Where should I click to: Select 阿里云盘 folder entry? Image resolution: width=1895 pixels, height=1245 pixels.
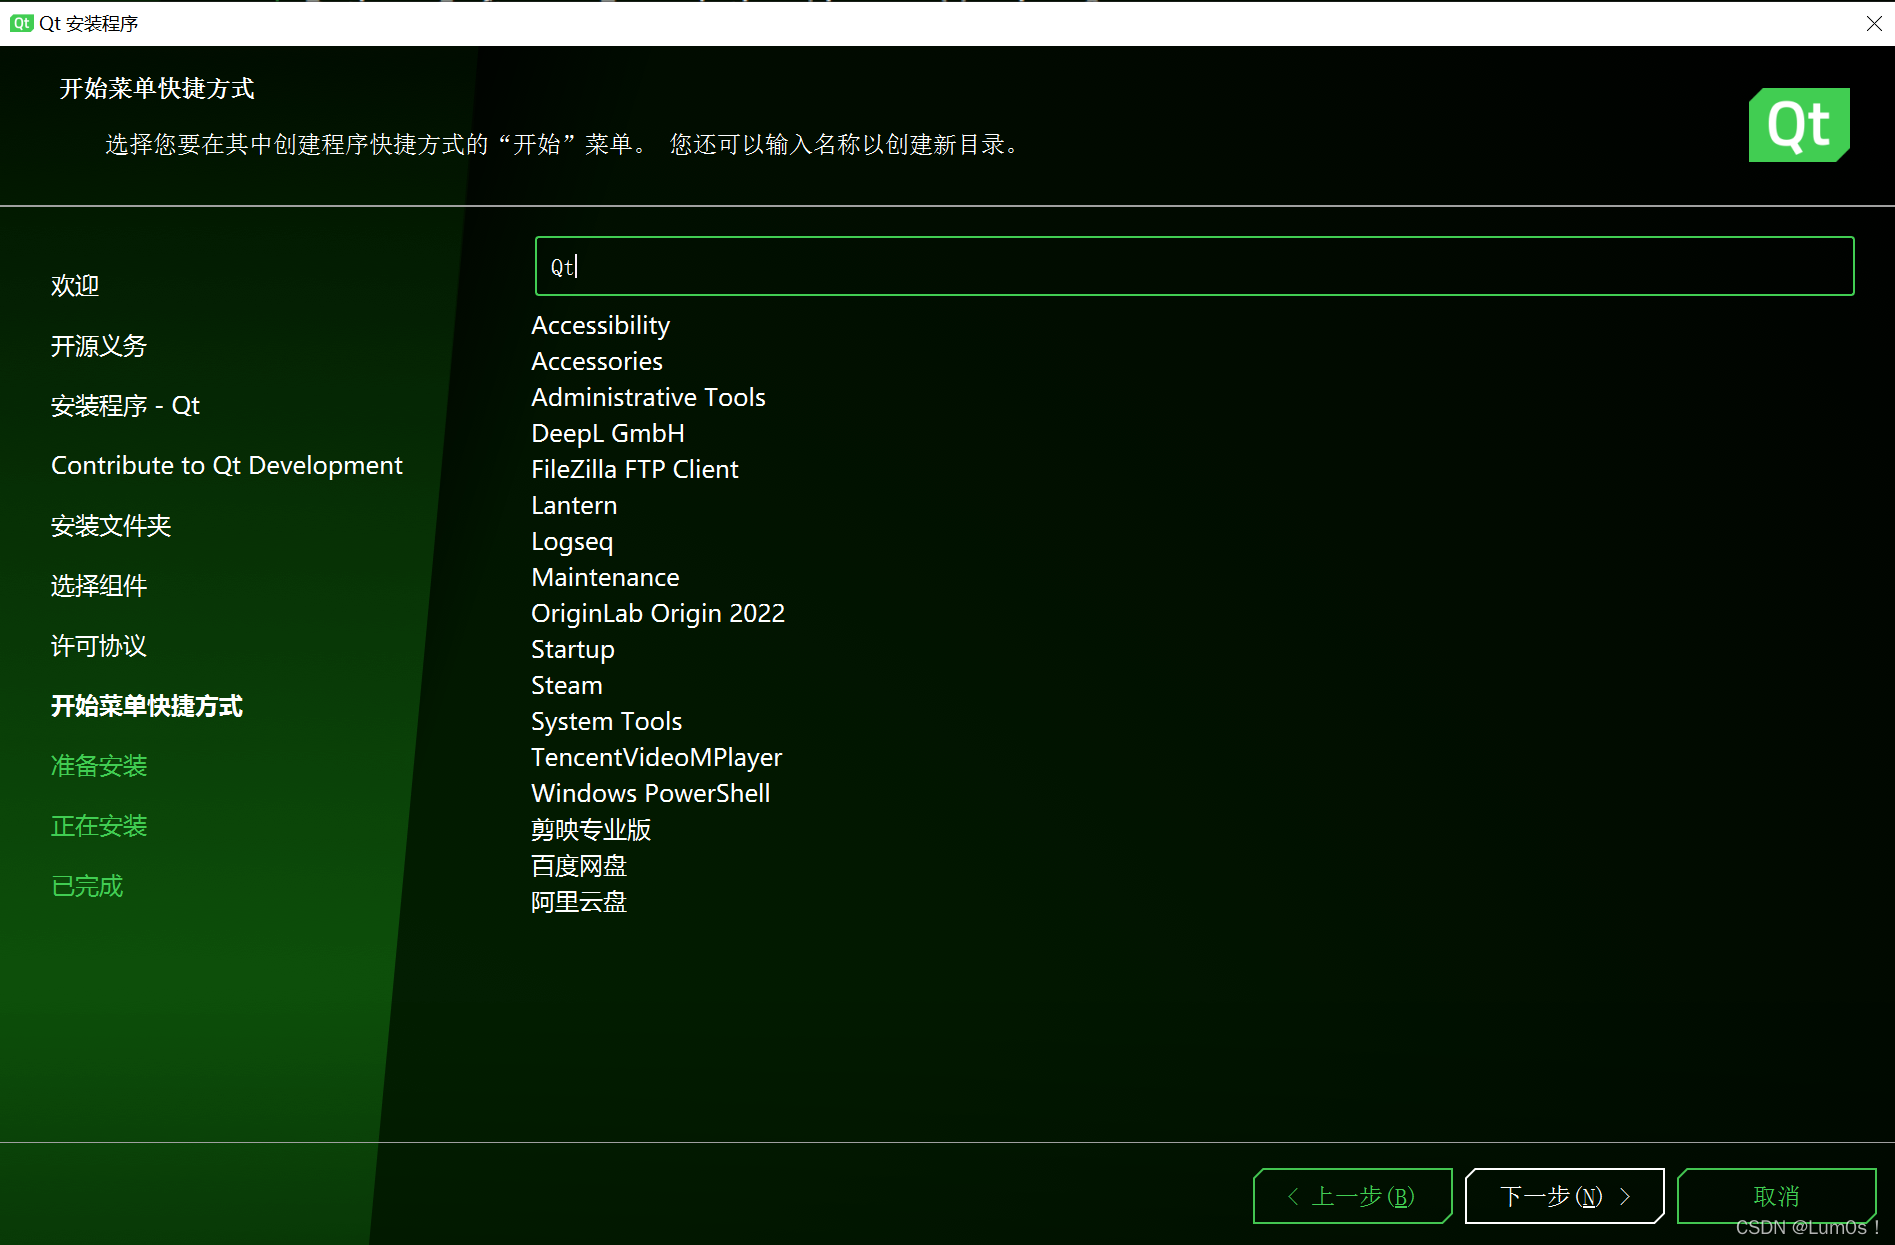tap(579, 902)
